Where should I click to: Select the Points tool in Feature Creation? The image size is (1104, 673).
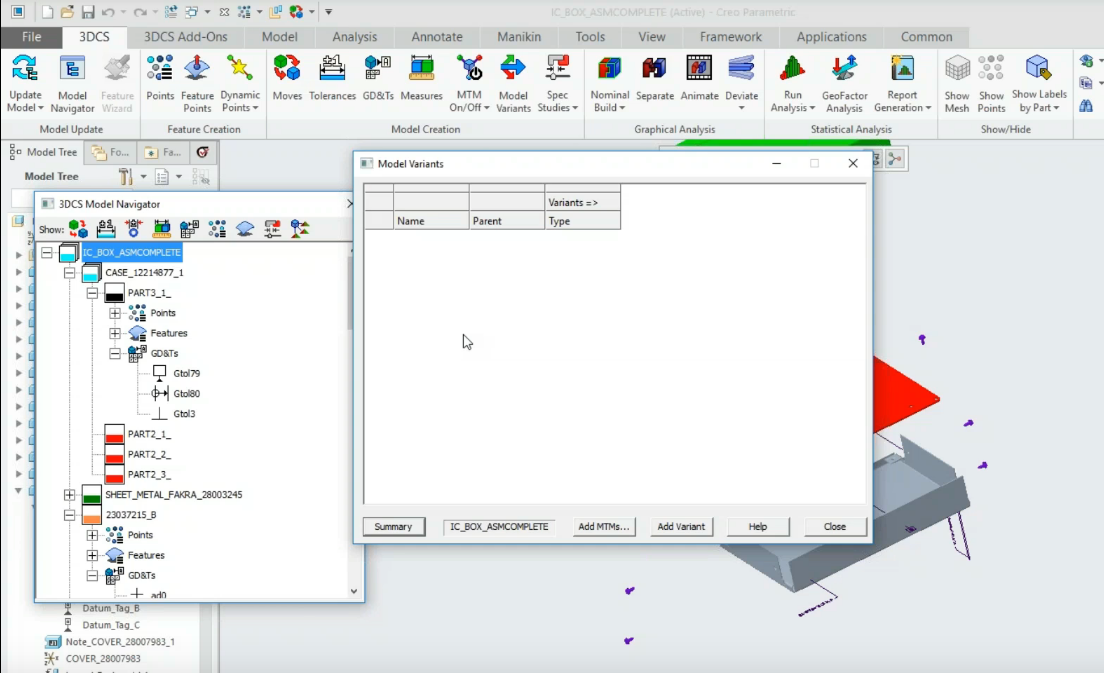coord(160,70)
